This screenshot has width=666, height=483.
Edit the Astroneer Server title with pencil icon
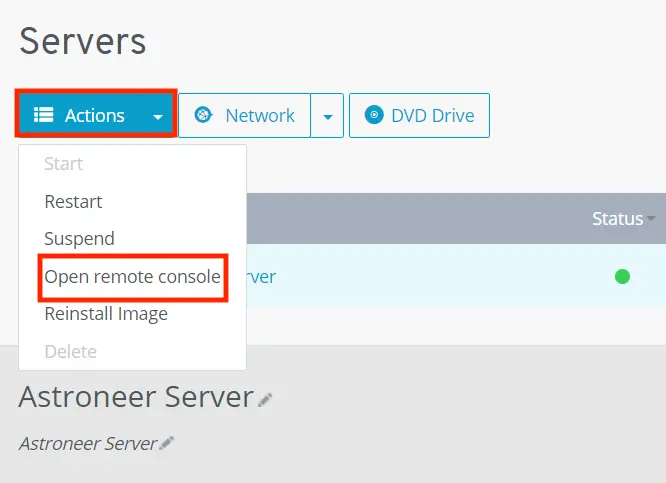(265, 400)
